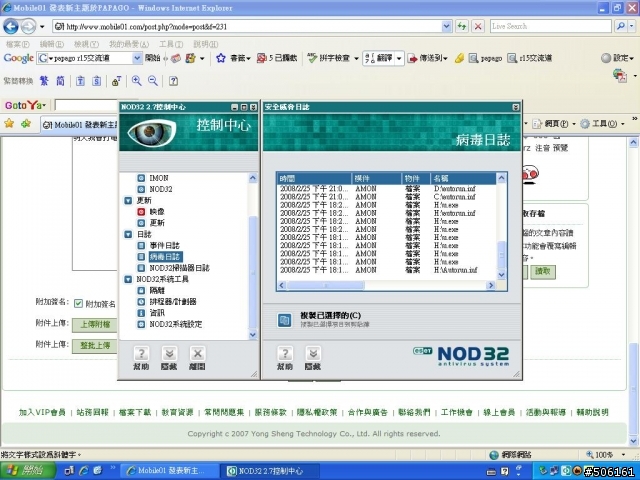
Task: Click the Live Search magnifier button
Action: click(x=620, y=26)
